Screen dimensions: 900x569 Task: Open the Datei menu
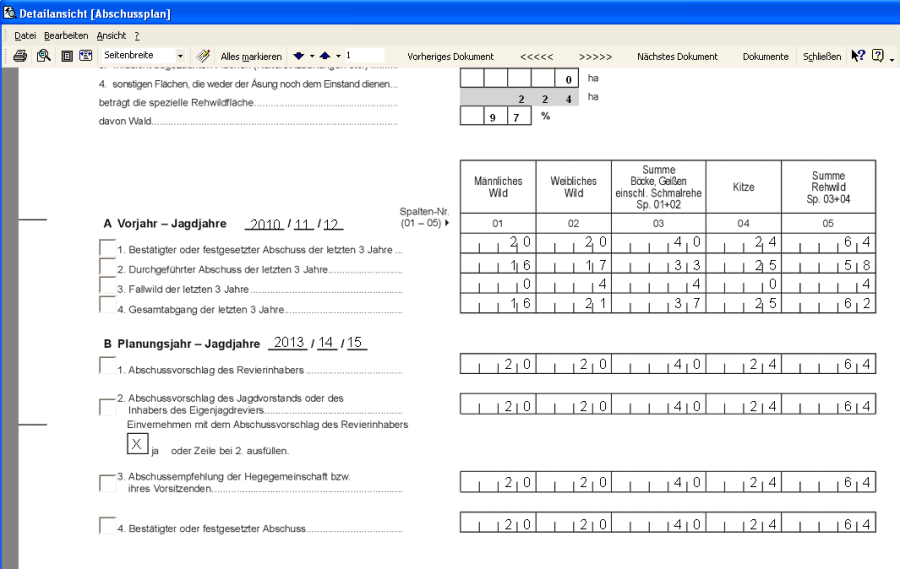[x=25, y=35]
